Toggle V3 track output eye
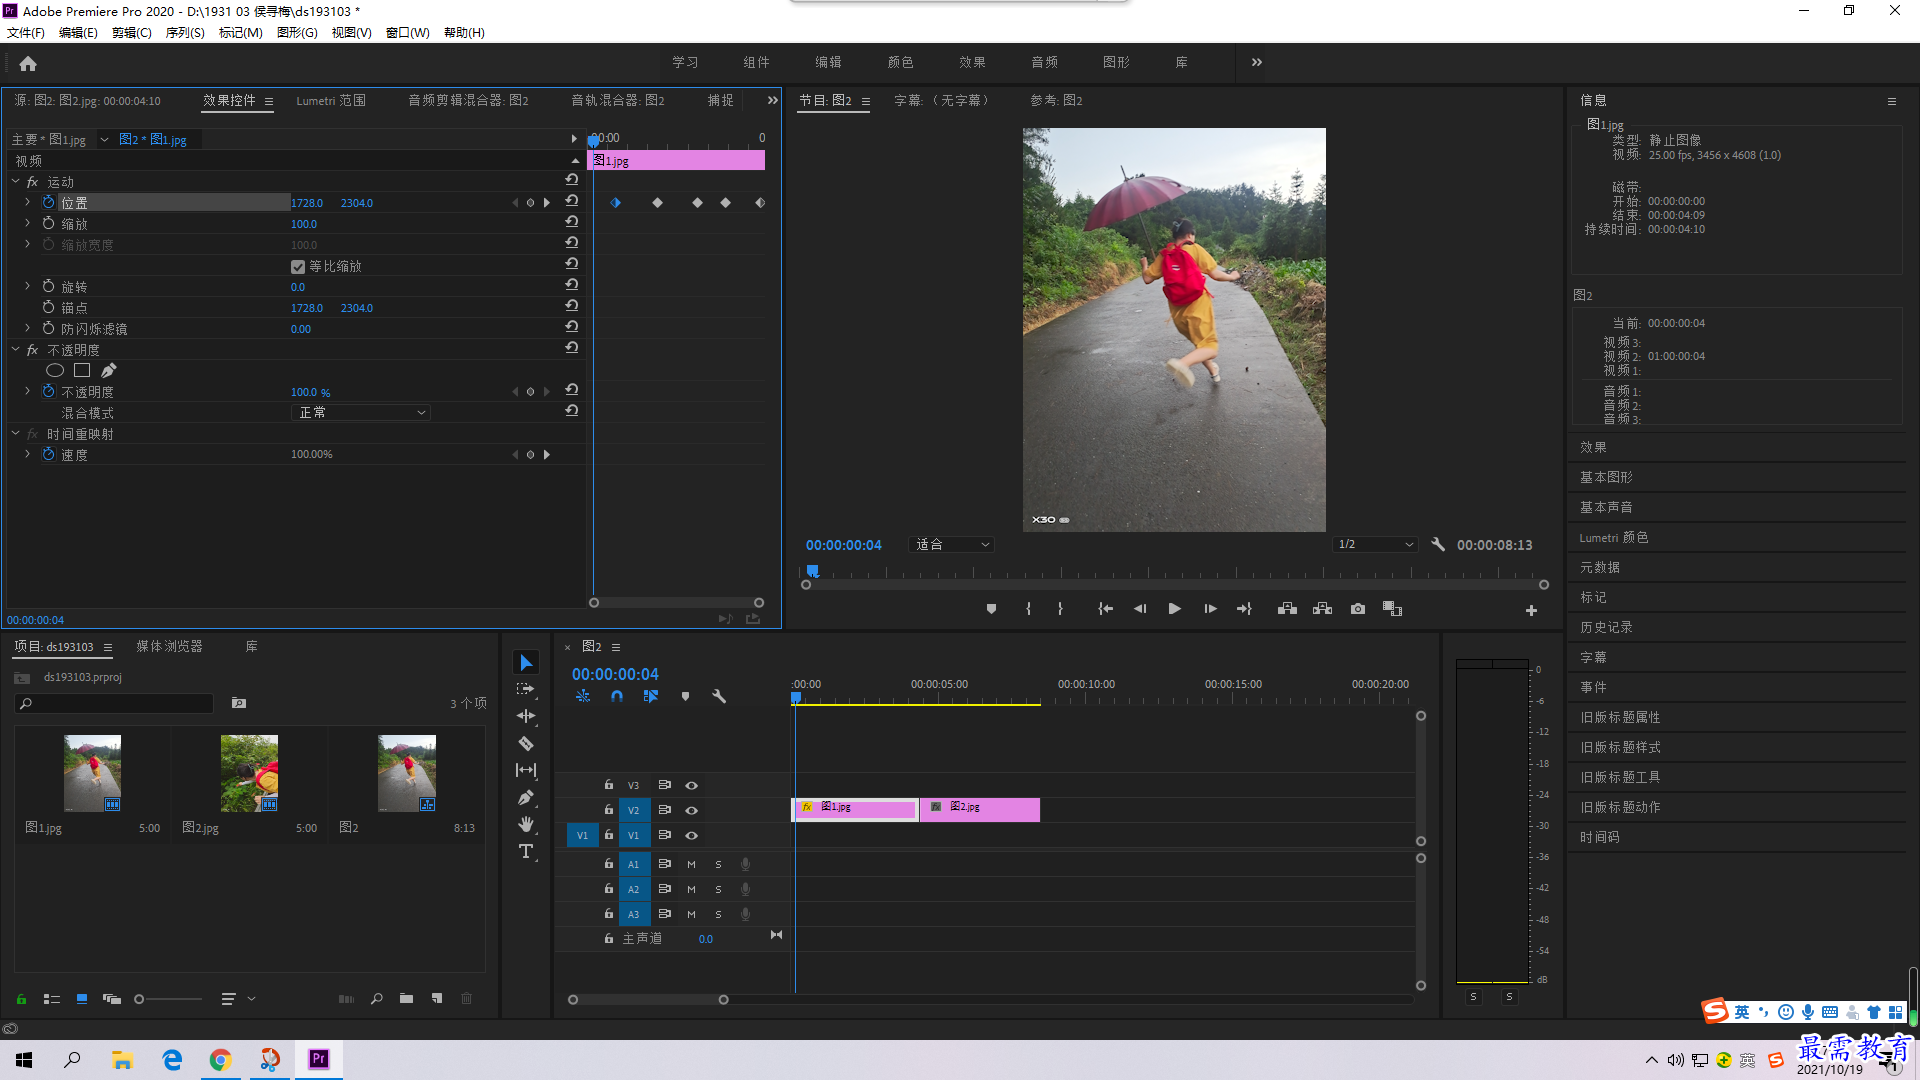This screenshot has height=1080, width=1920. [x=691, y=785]
